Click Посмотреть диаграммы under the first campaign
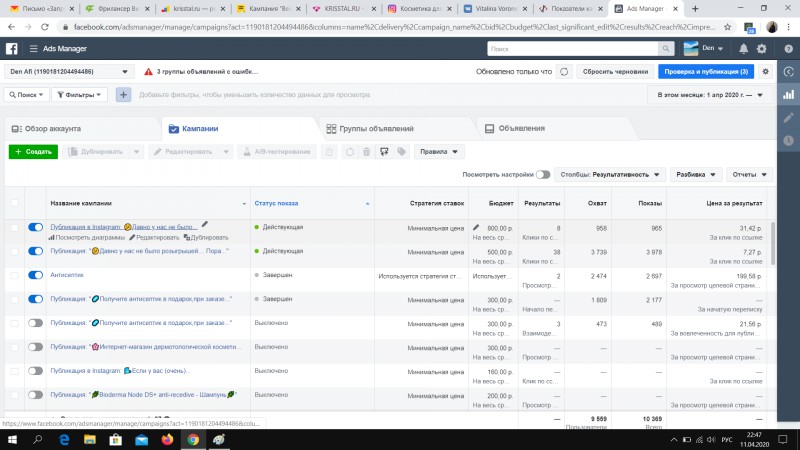The width and height of the screenshot is (800, 450). click(86, 237)
